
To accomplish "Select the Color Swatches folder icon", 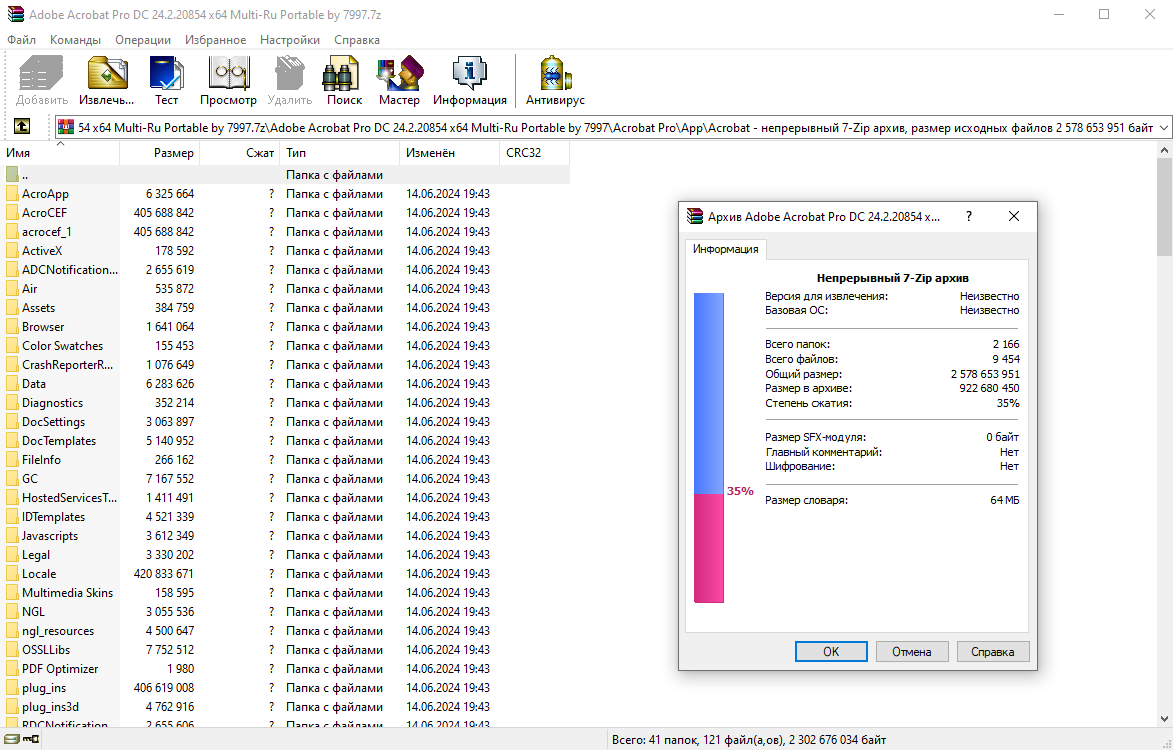I will (12, 345).
